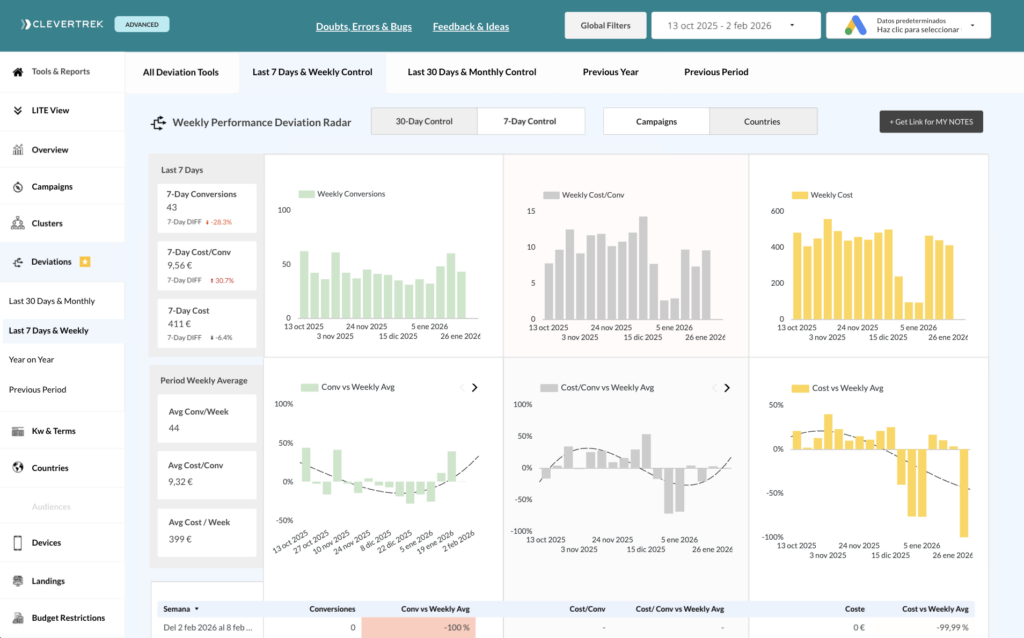Click the Countries globe icon in sidebar
The width and height of the screenshot is (1024, 638).
pos(18,468)
